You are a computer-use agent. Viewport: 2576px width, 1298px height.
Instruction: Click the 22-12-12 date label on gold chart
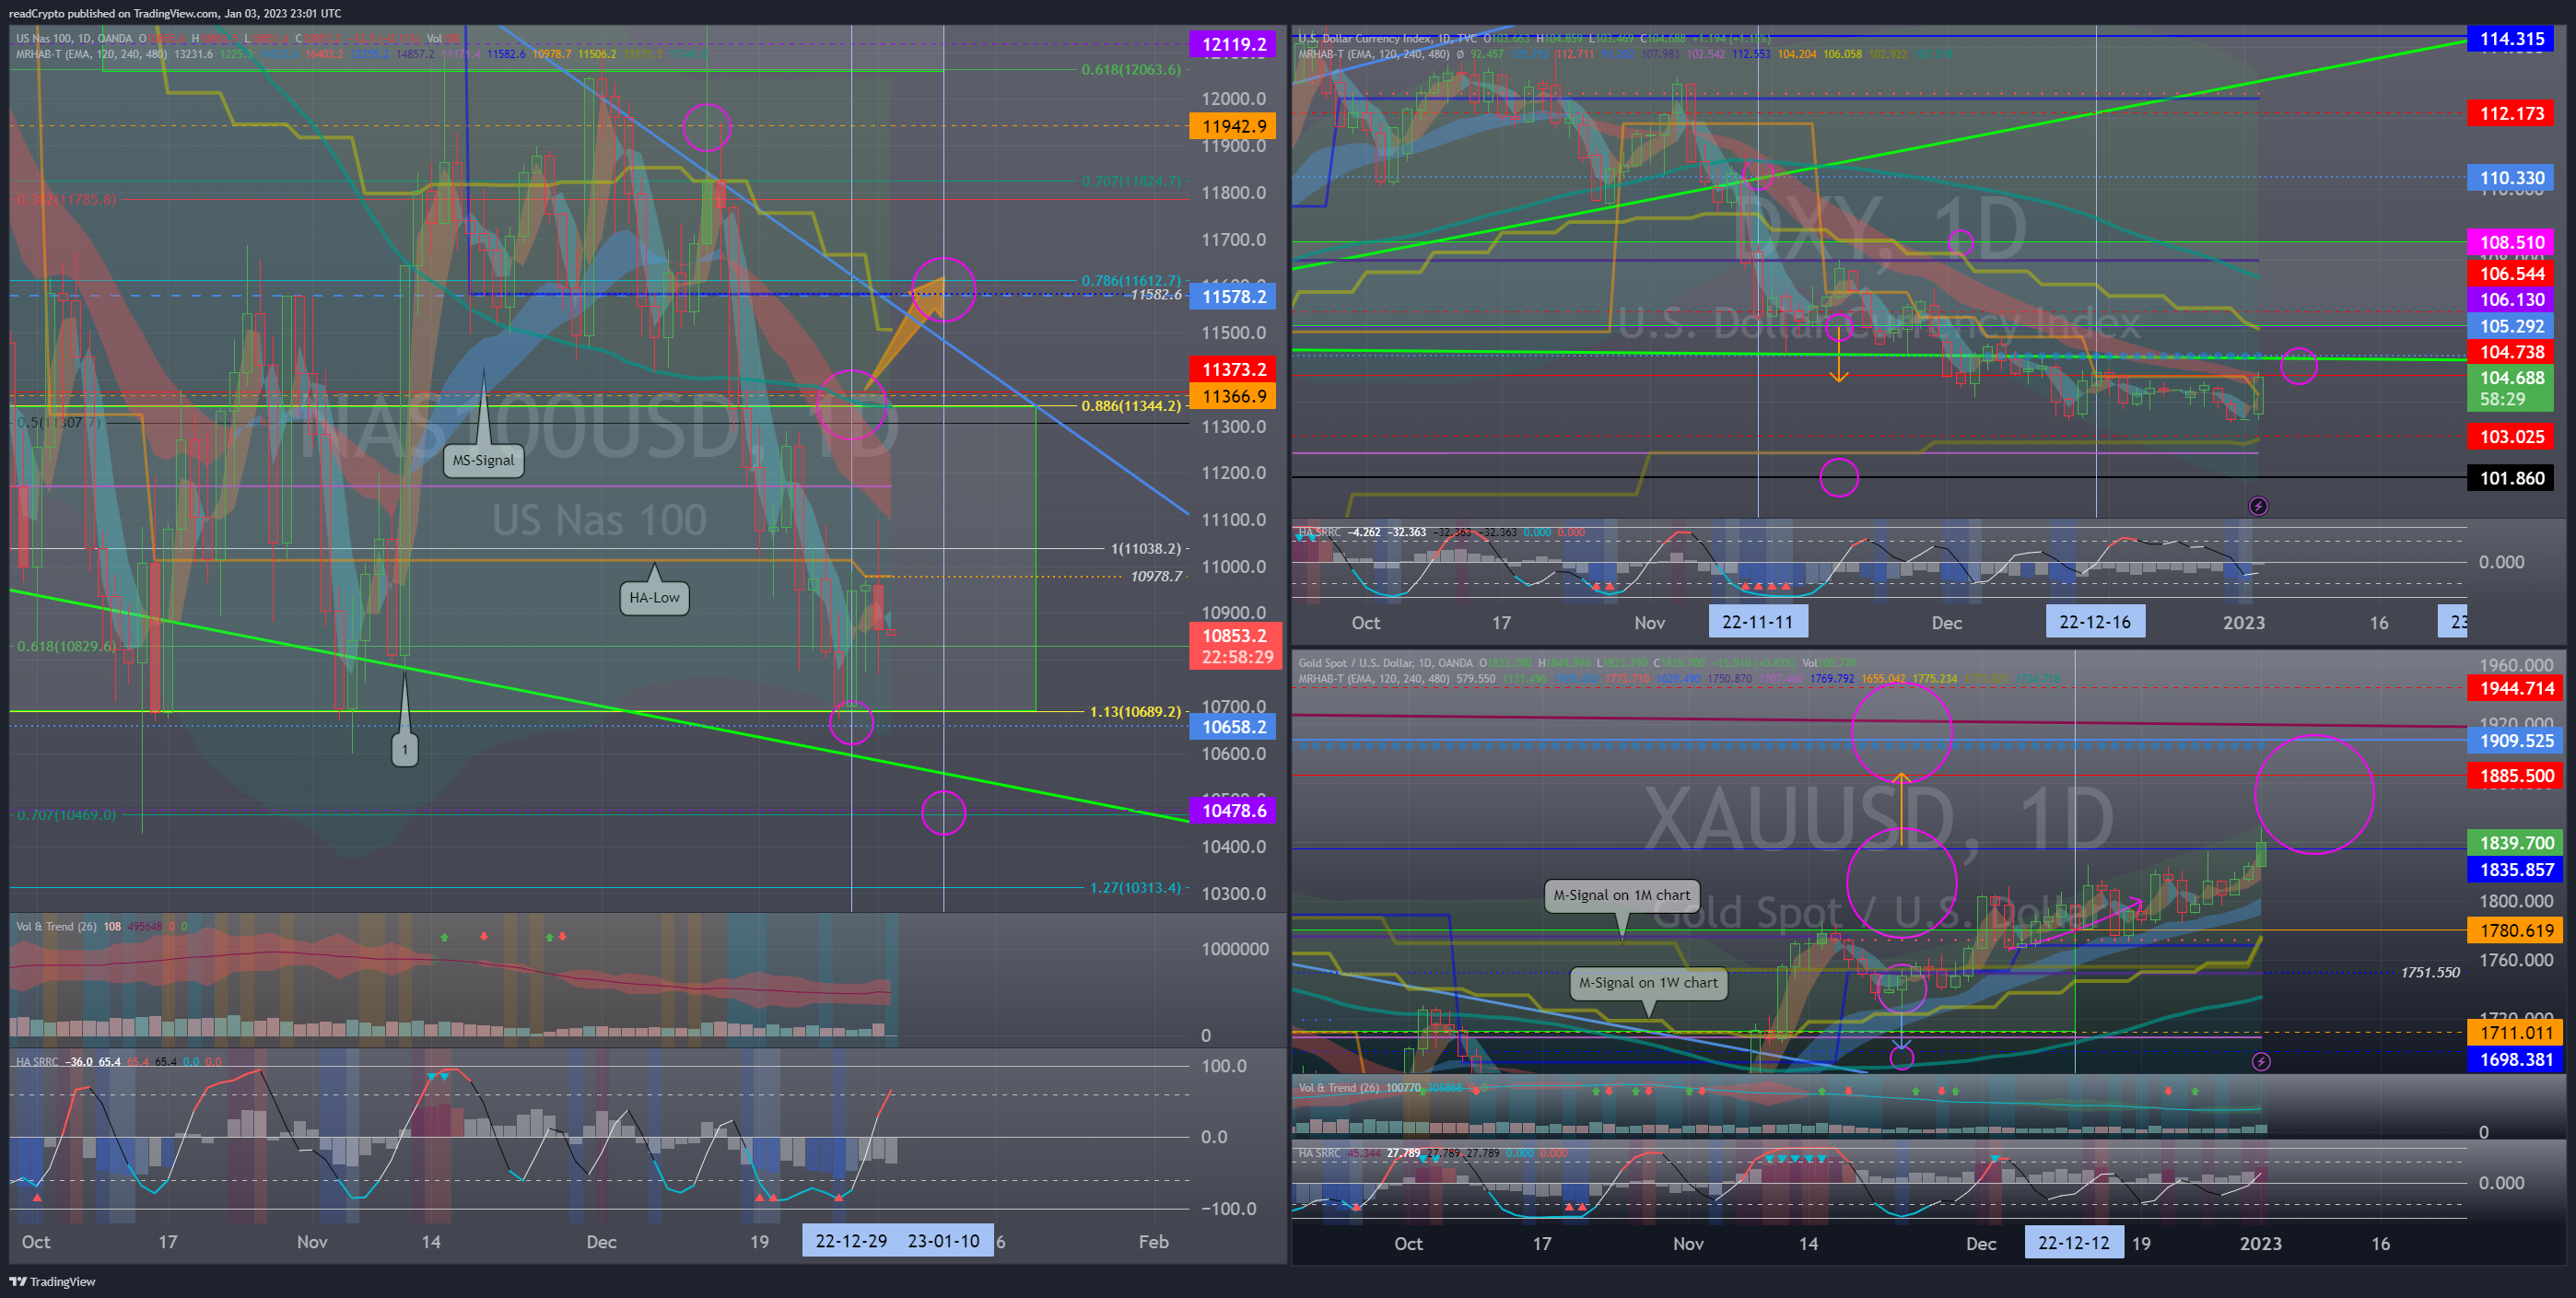tap(2073, 1243)
